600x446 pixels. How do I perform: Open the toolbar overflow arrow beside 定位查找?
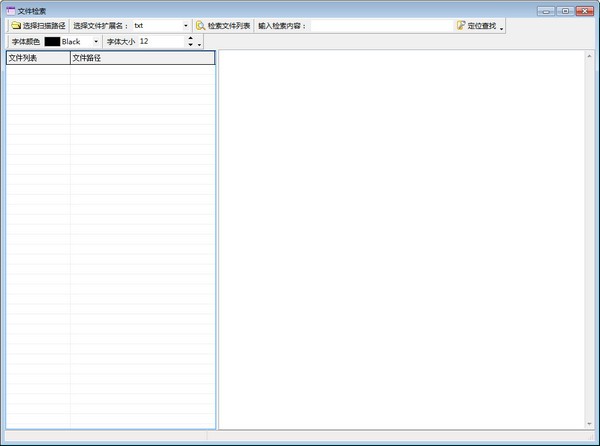point(502,27)
